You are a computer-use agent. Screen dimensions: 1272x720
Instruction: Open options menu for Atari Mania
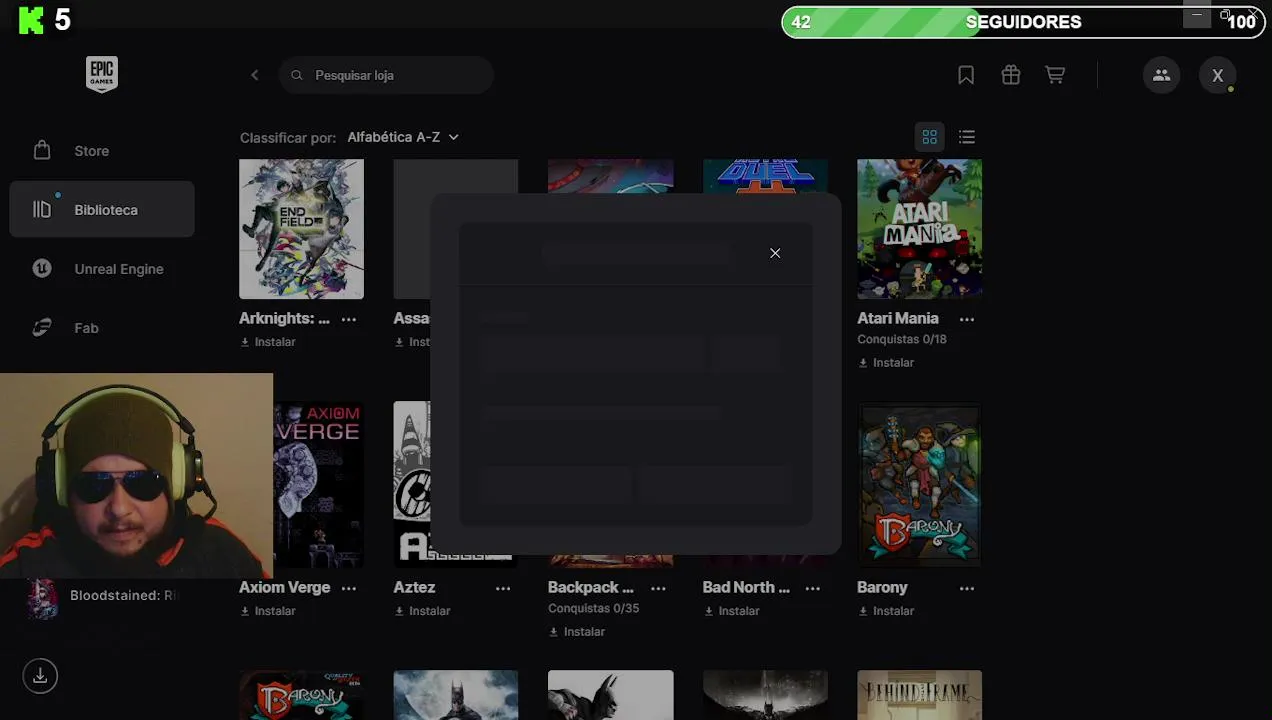966,319
